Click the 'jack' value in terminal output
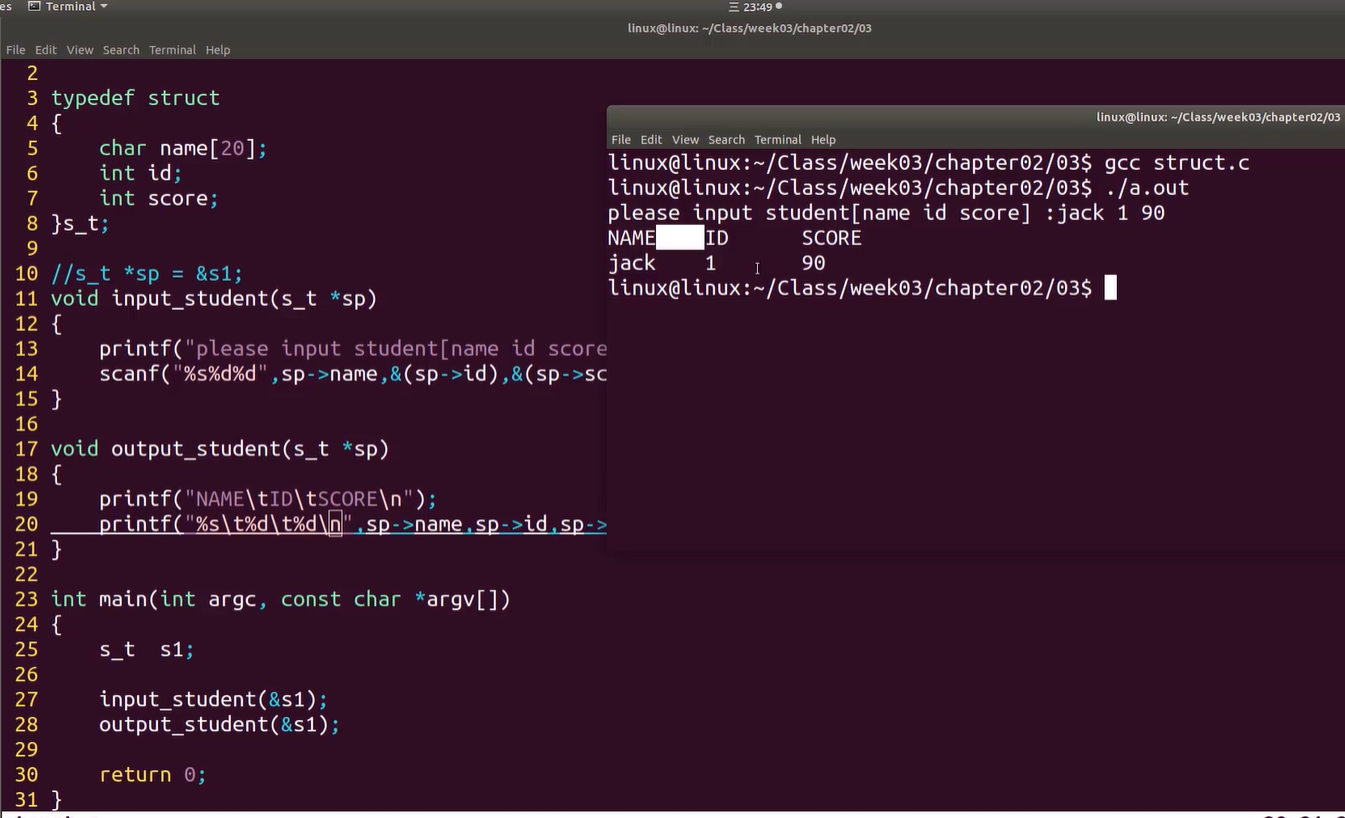 [x=632, y=263]
